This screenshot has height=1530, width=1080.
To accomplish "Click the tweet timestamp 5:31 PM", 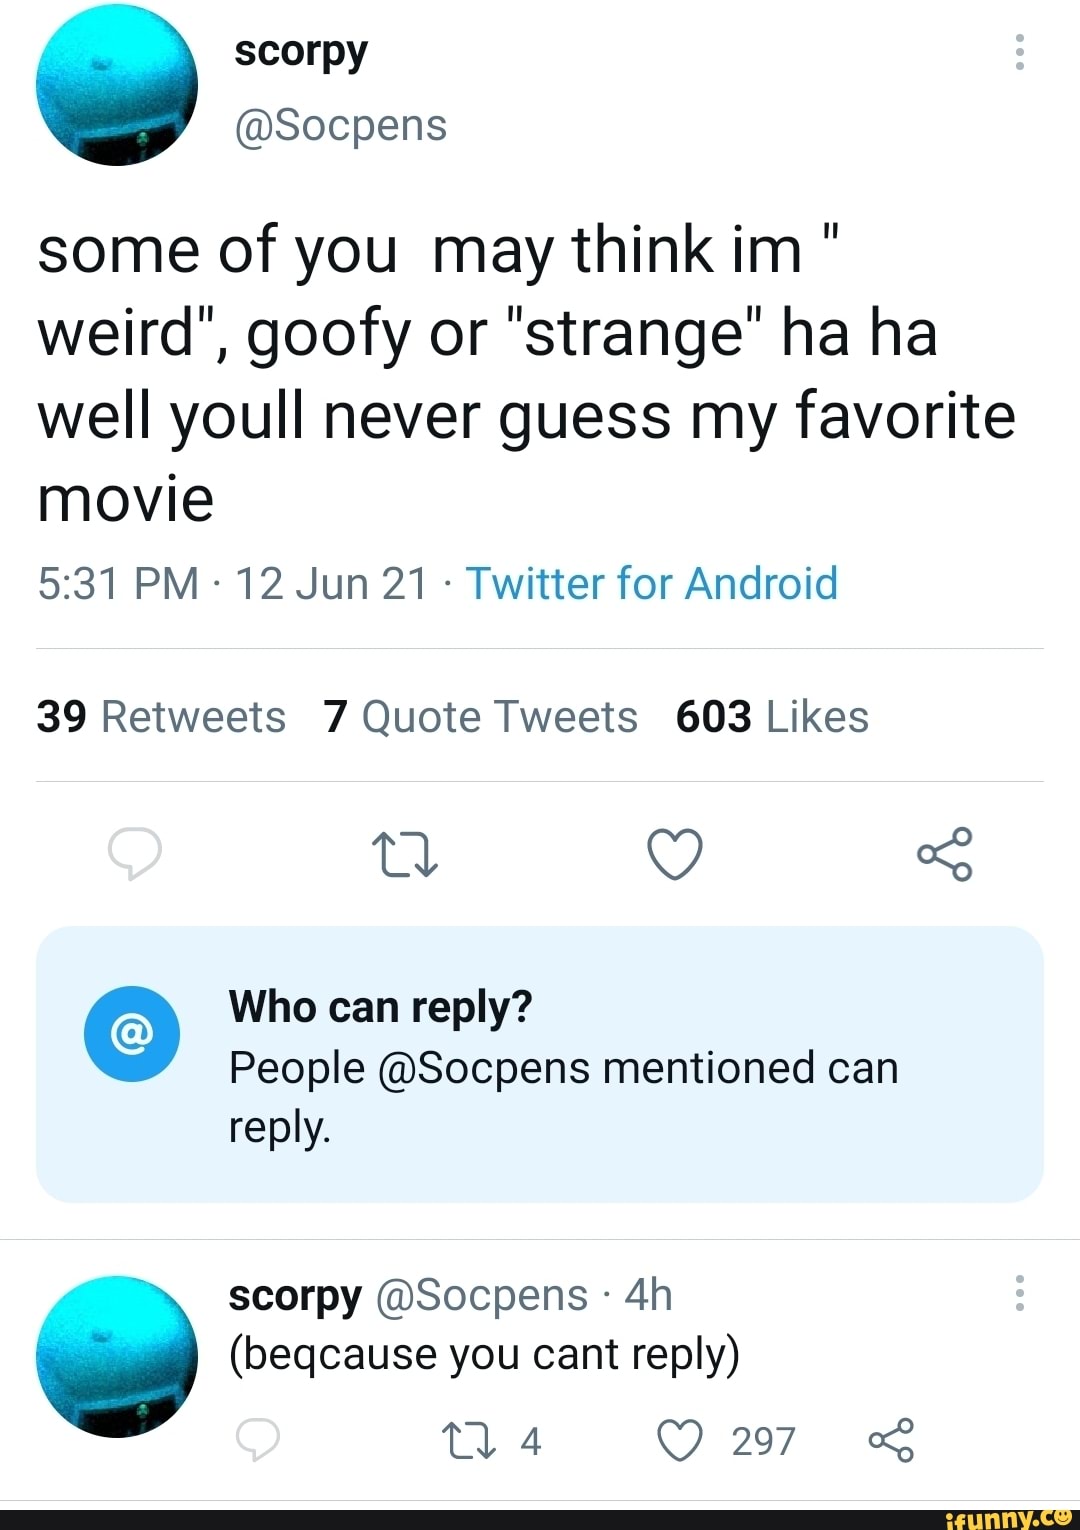I will 118,584.
